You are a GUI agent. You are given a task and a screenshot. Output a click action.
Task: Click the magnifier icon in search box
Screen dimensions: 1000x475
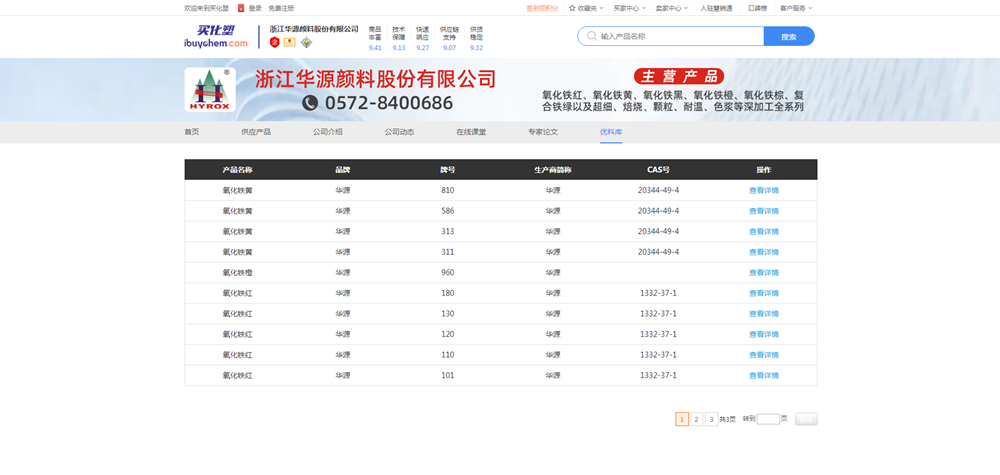pos(592,36)
